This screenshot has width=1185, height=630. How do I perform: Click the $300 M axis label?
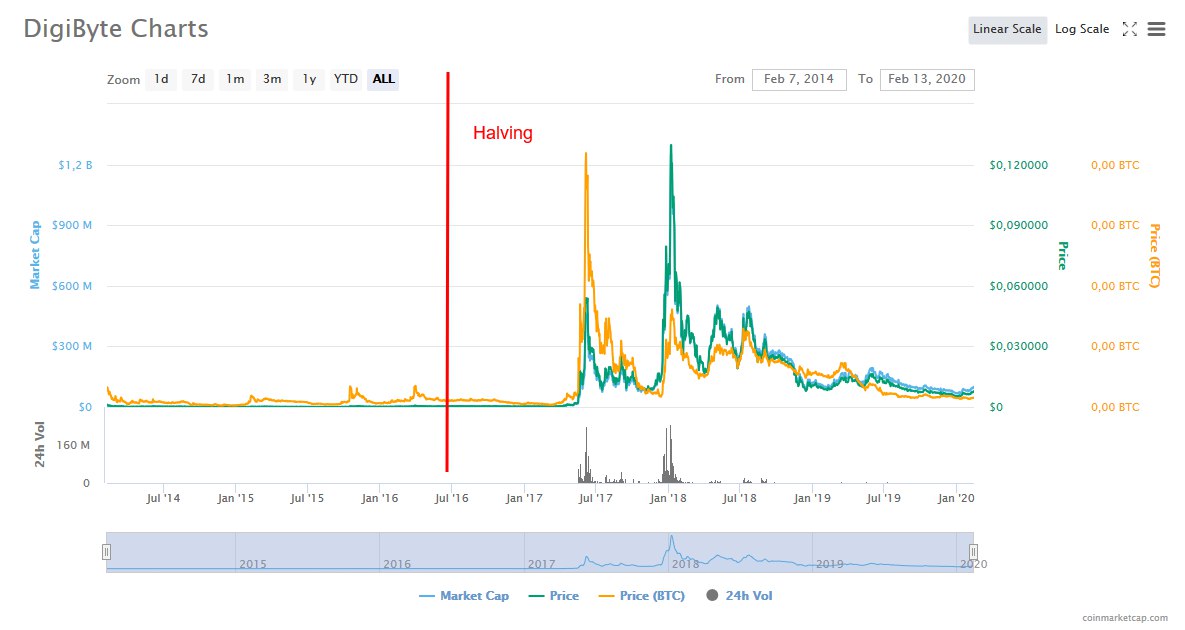[72, 347]
